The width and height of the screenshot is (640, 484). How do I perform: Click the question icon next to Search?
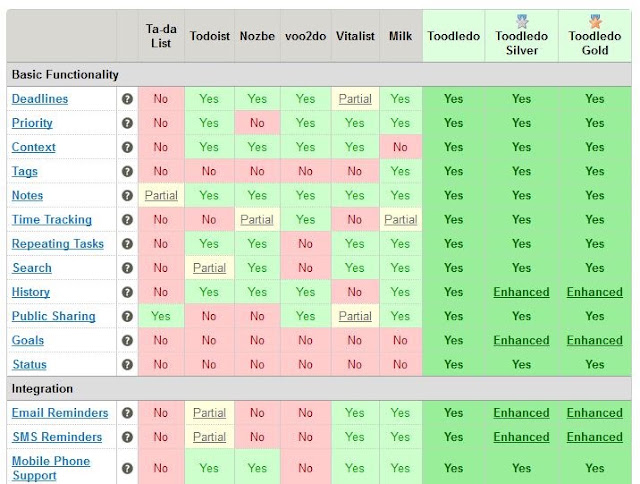pyautogui.click(x=127, y=268)
